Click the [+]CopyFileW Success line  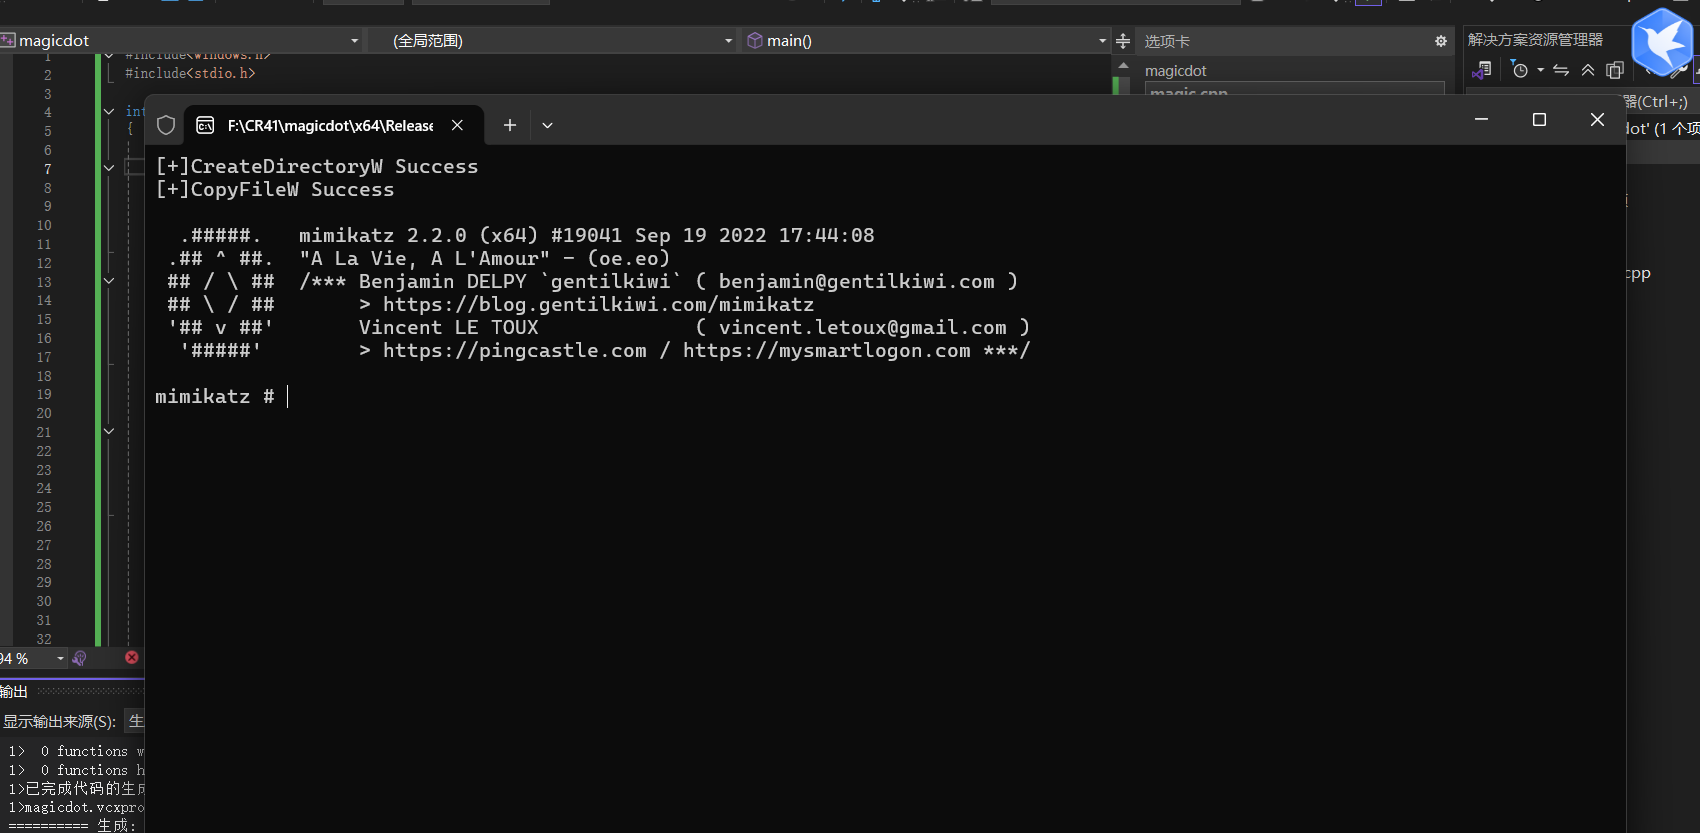coord(275,189)
